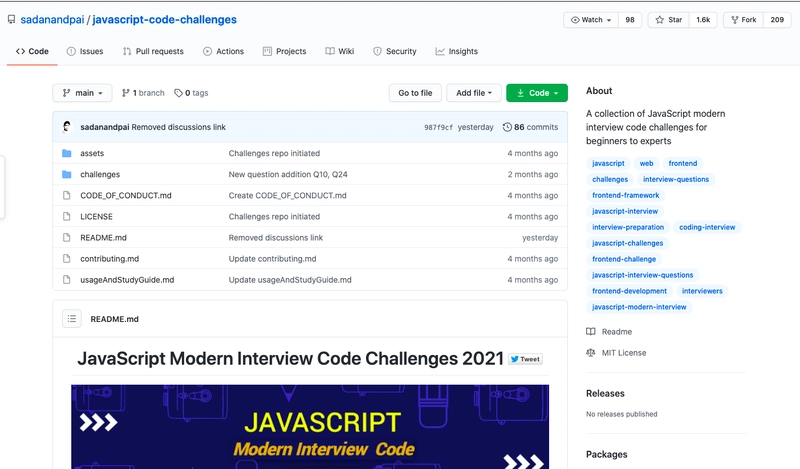Click the scales icon beside MIT License
Viewport: 800px width, 469px height.
[x=591, y=353]
